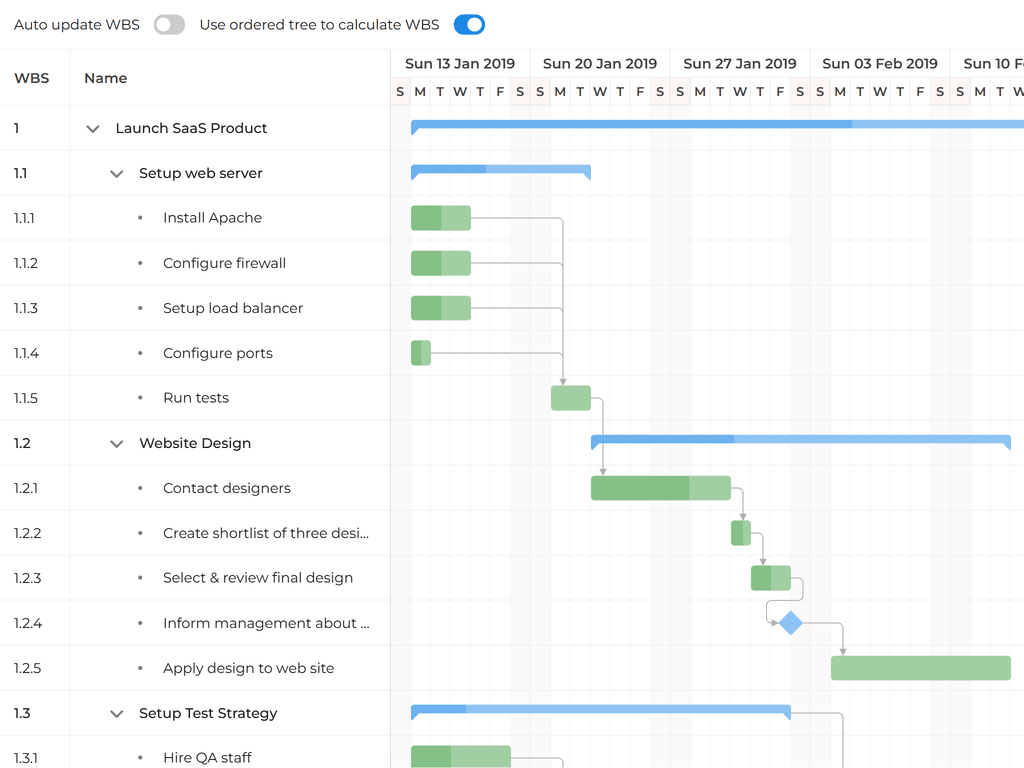
Task: Click the Website Design summary progress bar
Action: click(800, 440)
